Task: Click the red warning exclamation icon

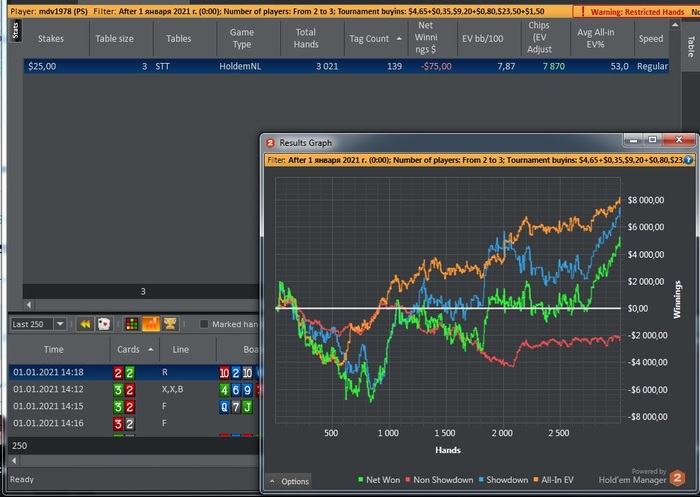Action: coord(583,12)
